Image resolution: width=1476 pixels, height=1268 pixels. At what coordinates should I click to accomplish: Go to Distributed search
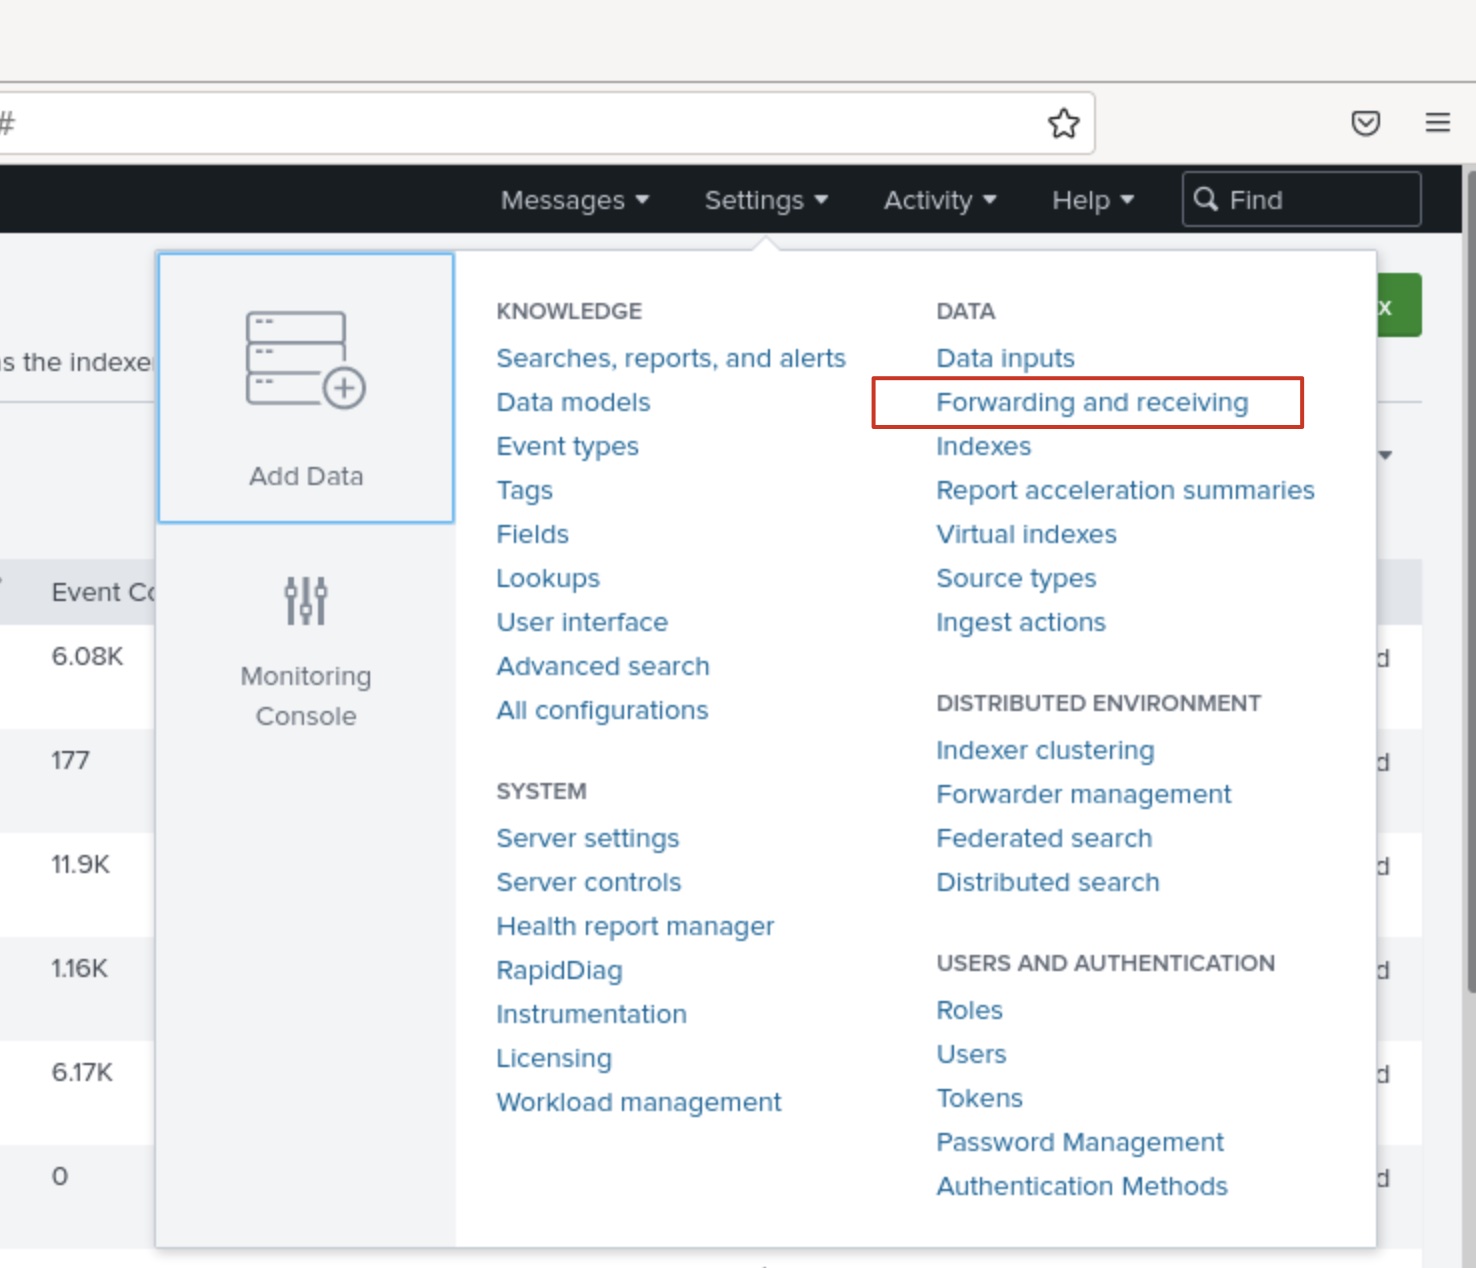[x=1048, y=882]
